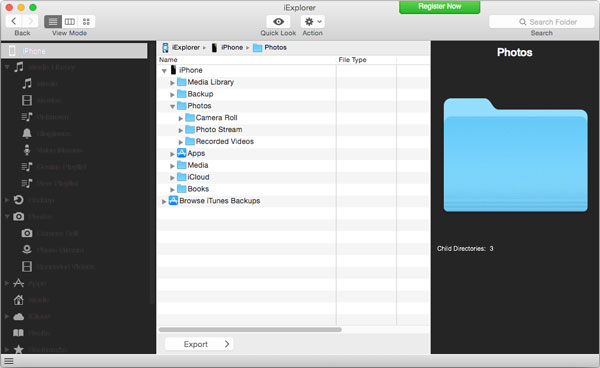Viewport: 600px width, 368px height.
Task: Expand Browse iTunes Backups in the file tree
Action: pyautogui.click(x=164, y=201)
